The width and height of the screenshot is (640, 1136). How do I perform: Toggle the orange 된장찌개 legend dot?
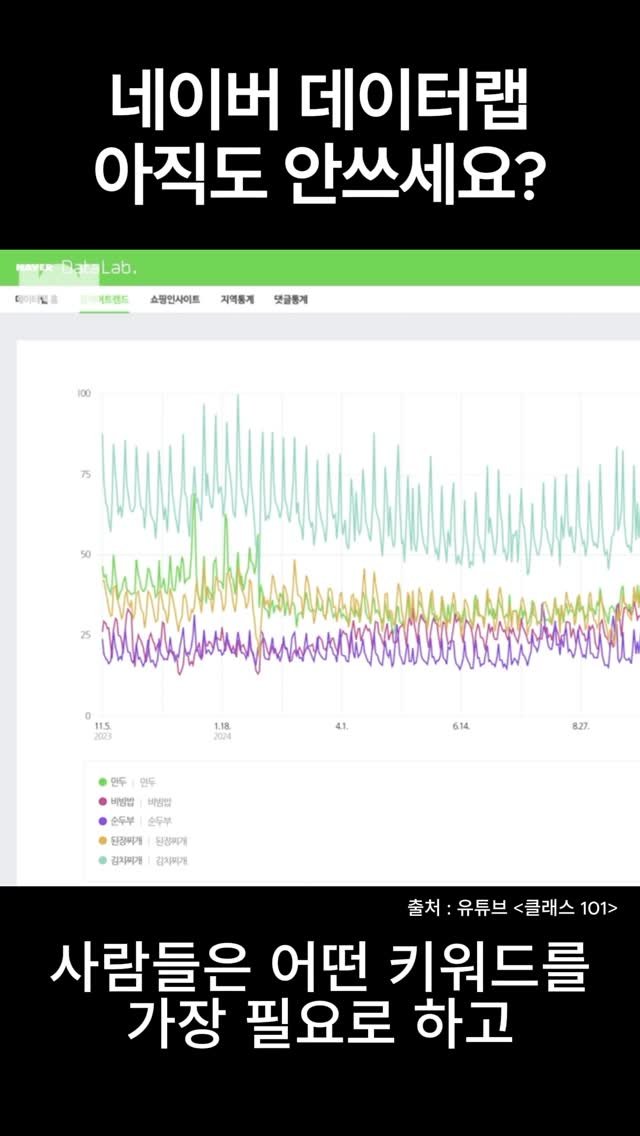click(103, 841)
